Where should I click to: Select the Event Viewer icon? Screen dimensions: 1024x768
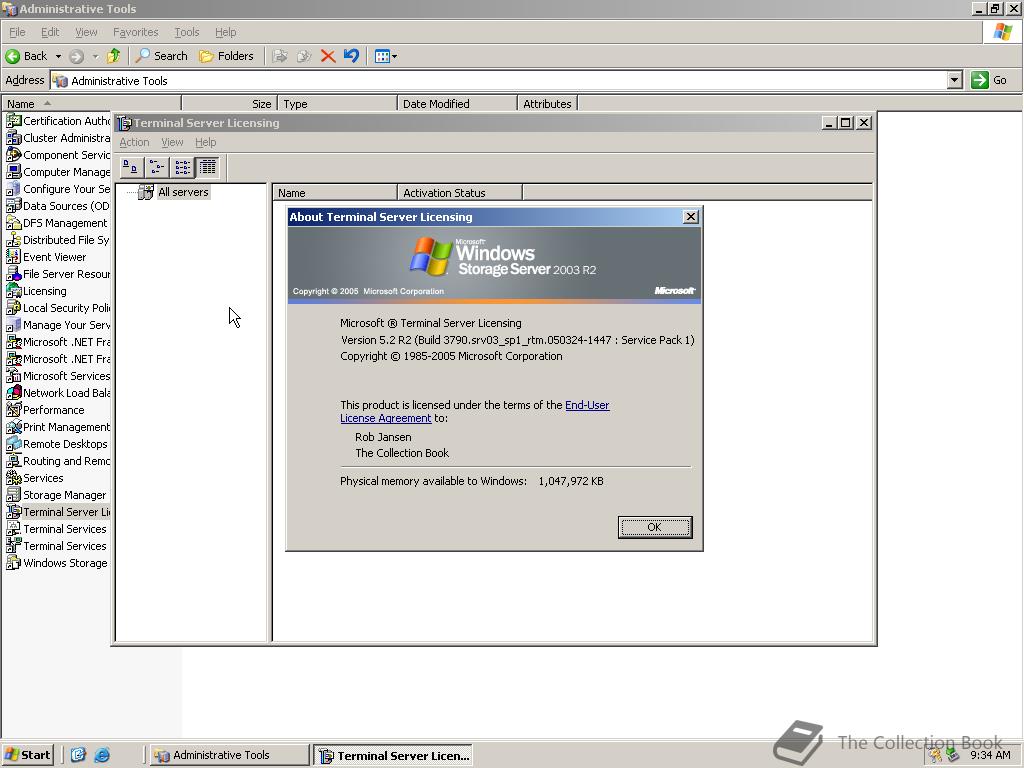pos(14,257)
